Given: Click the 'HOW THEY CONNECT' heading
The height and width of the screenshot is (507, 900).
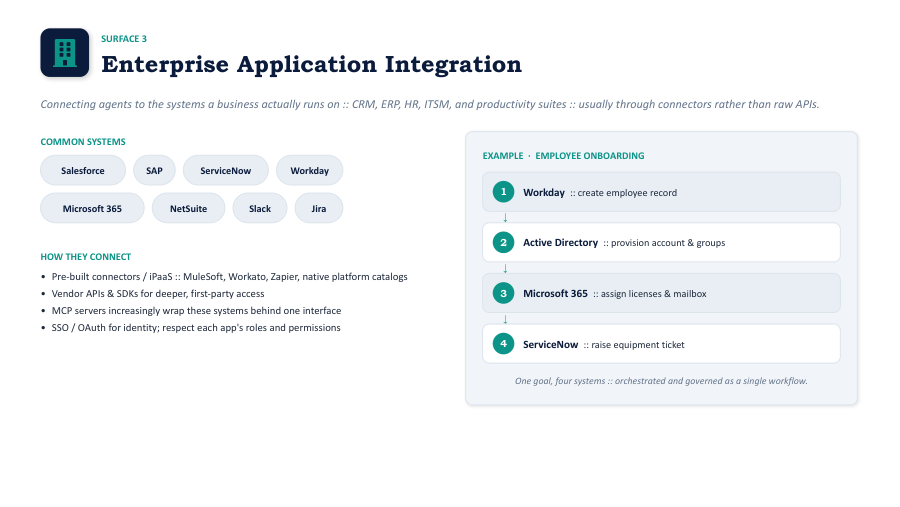Looking at the screenshot, I should click(86, 257).
